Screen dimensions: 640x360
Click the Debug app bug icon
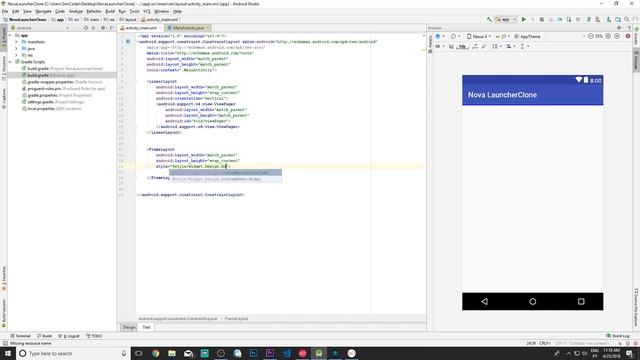pos(542,20)
